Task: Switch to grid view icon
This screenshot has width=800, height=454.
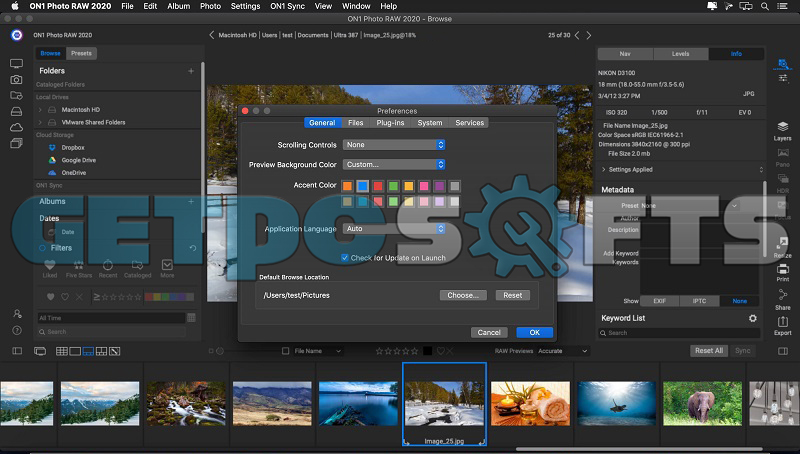Action: tap(62, 351)
